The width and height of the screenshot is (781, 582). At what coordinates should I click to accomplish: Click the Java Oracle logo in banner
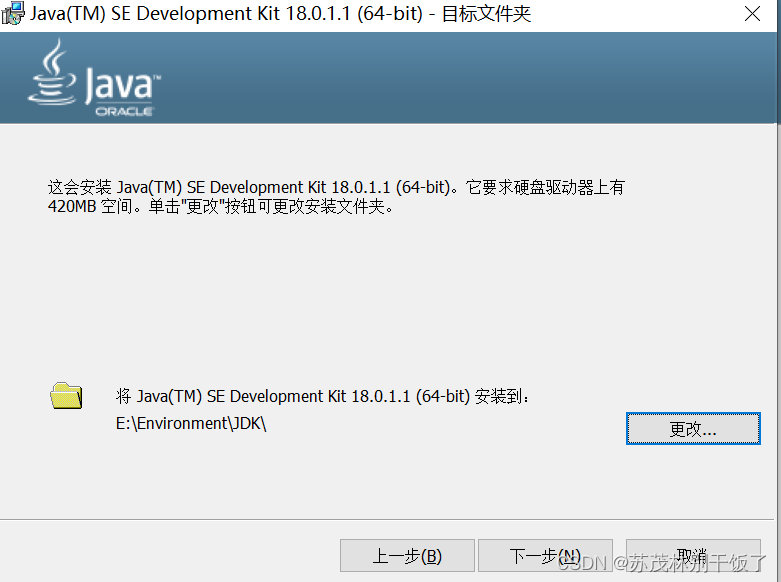[x=95, y=79]
